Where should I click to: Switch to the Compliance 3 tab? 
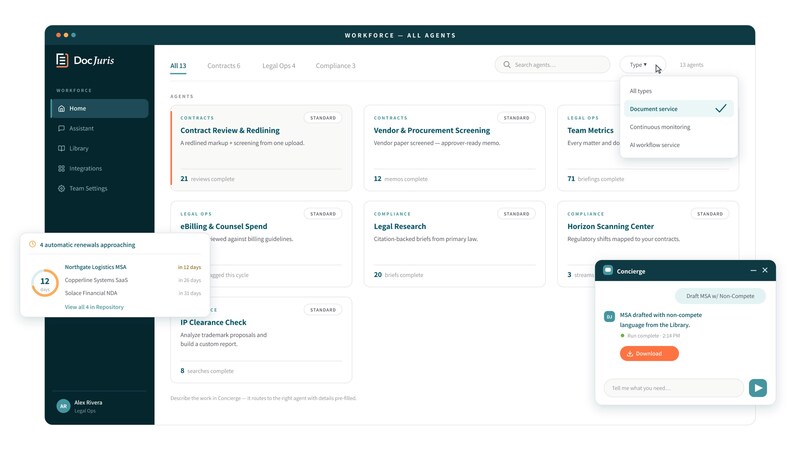coord(335,66)
